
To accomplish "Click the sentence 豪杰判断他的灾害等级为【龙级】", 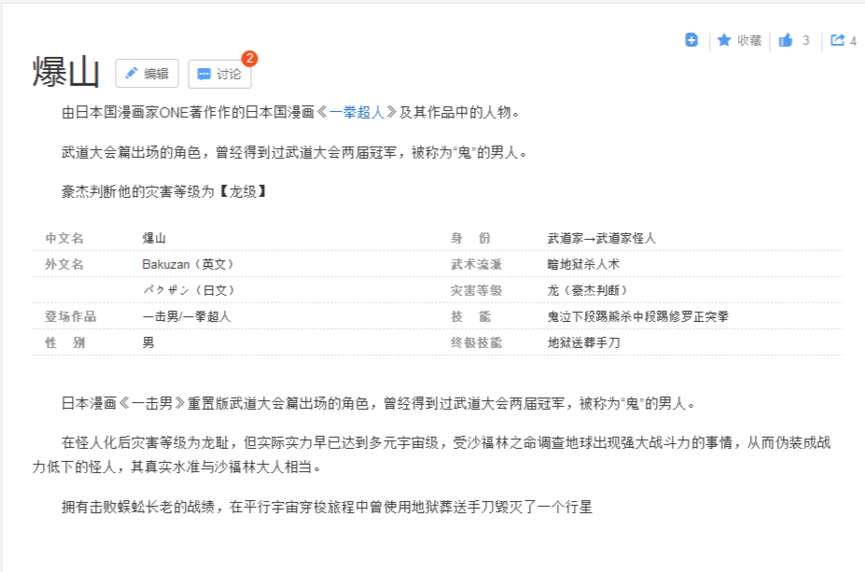I will (x=165, y=192).
